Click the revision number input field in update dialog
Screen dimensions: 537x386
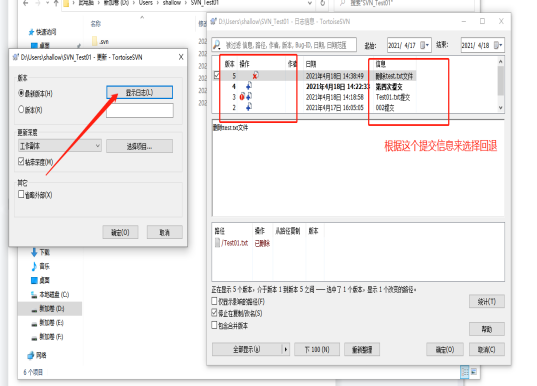coord(140,110)
